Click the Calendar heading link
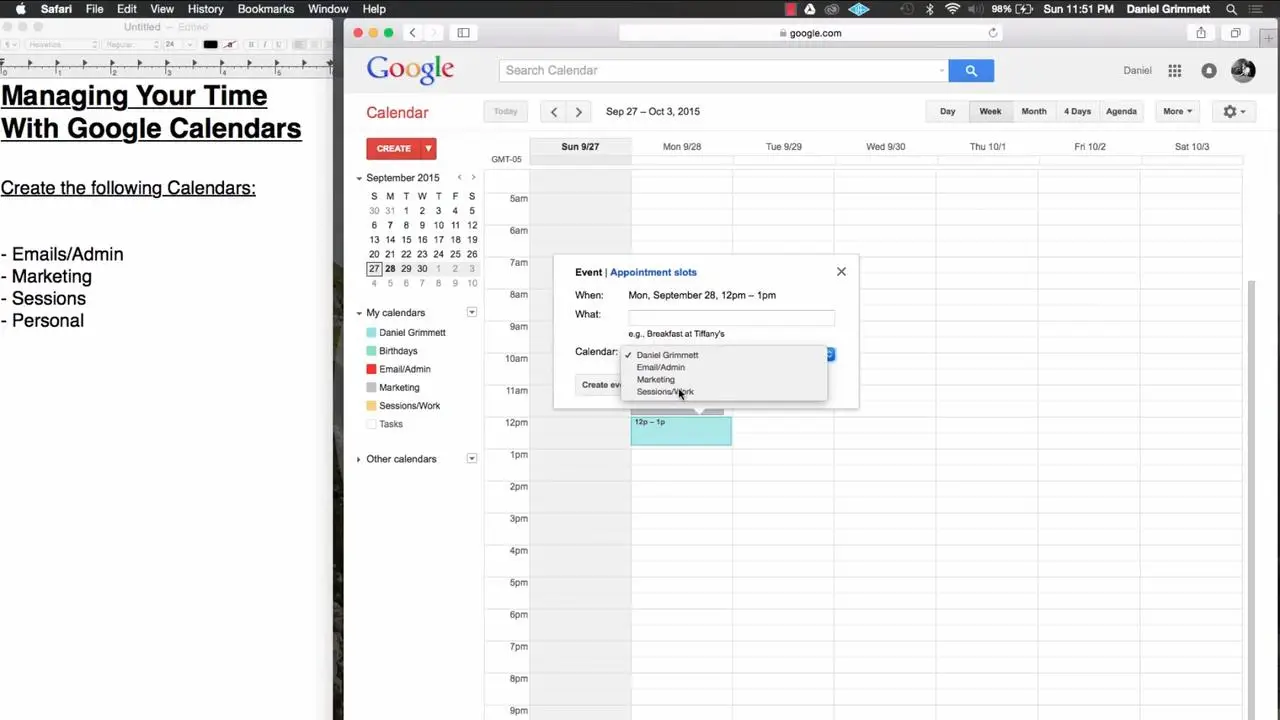The height and width of the screenshot is (720, 1280). point(397,113)
